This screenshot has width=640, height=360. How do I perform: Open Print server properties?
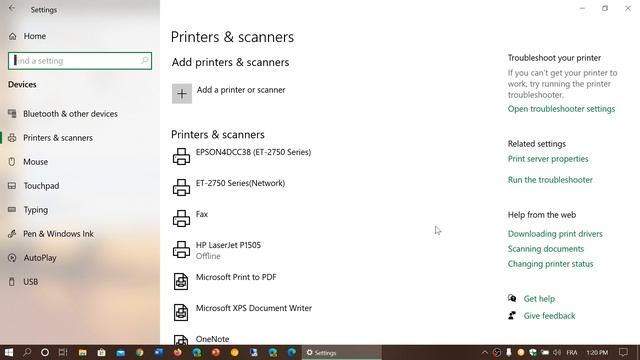coord(548,159)
